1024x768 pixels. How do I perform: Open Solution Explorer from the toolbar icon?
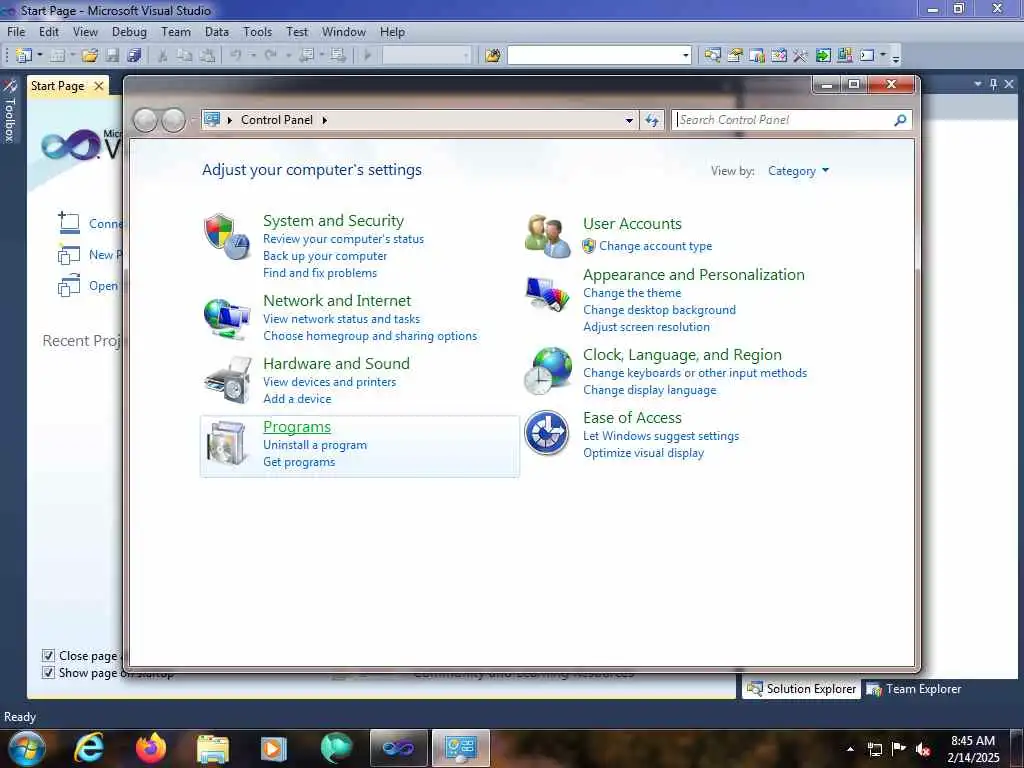(712, 56)
